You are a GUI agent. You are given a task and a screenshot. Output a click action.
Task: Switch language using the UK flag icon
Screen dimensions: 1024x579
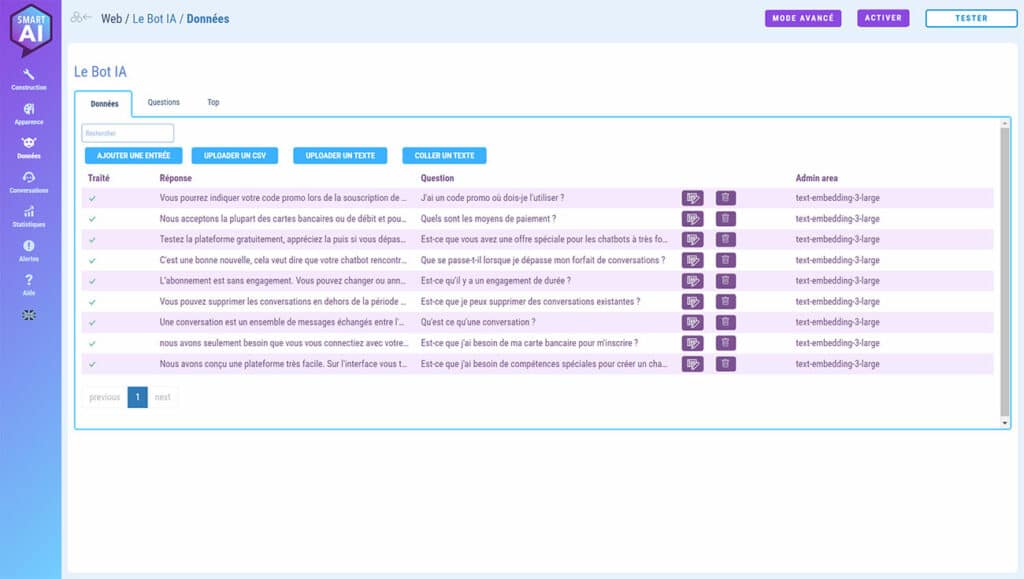pyautogui.click(x=29, y=315)
